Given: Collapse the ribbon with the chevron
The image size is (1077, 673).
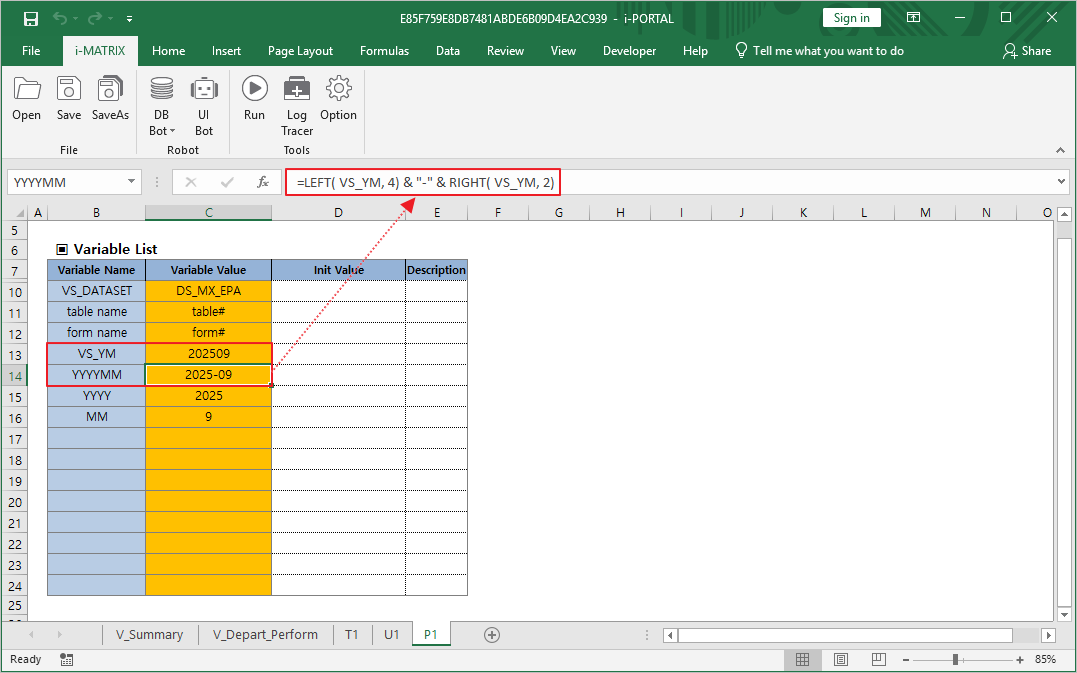Looking at the screenshot, I should pos(1060,152).
